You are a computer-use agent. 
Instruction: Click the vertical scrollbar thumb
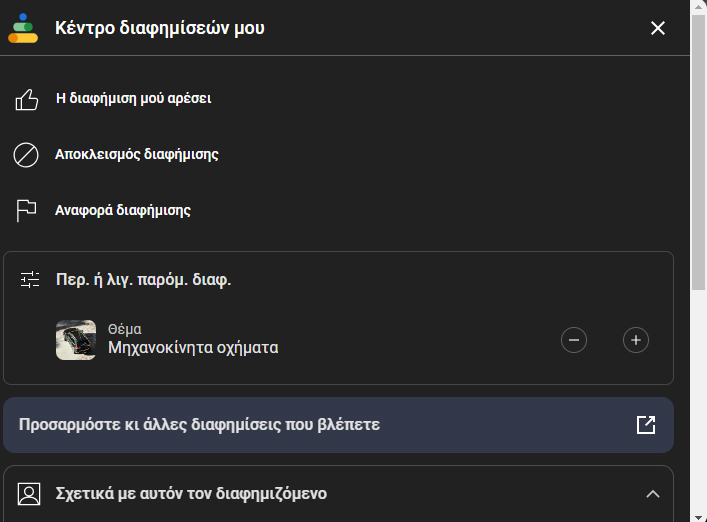698,152
